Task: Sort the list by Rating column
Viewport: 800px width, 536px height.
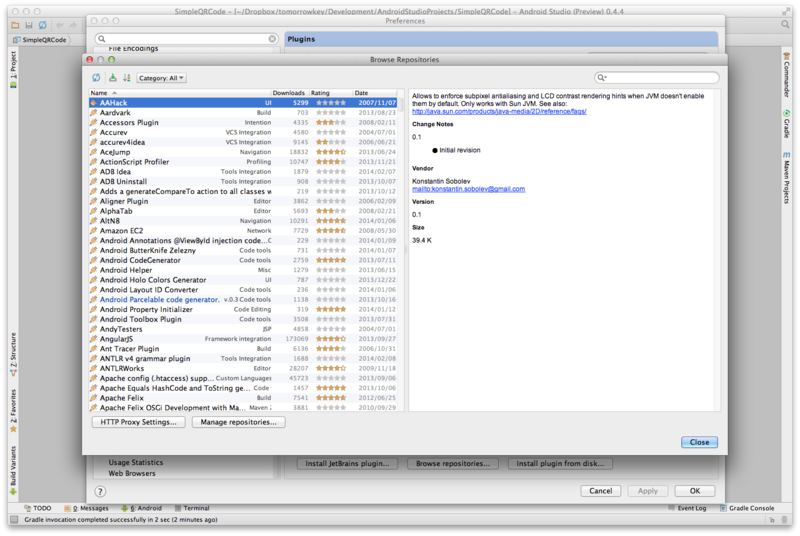Action: click(x=330, y=93)
